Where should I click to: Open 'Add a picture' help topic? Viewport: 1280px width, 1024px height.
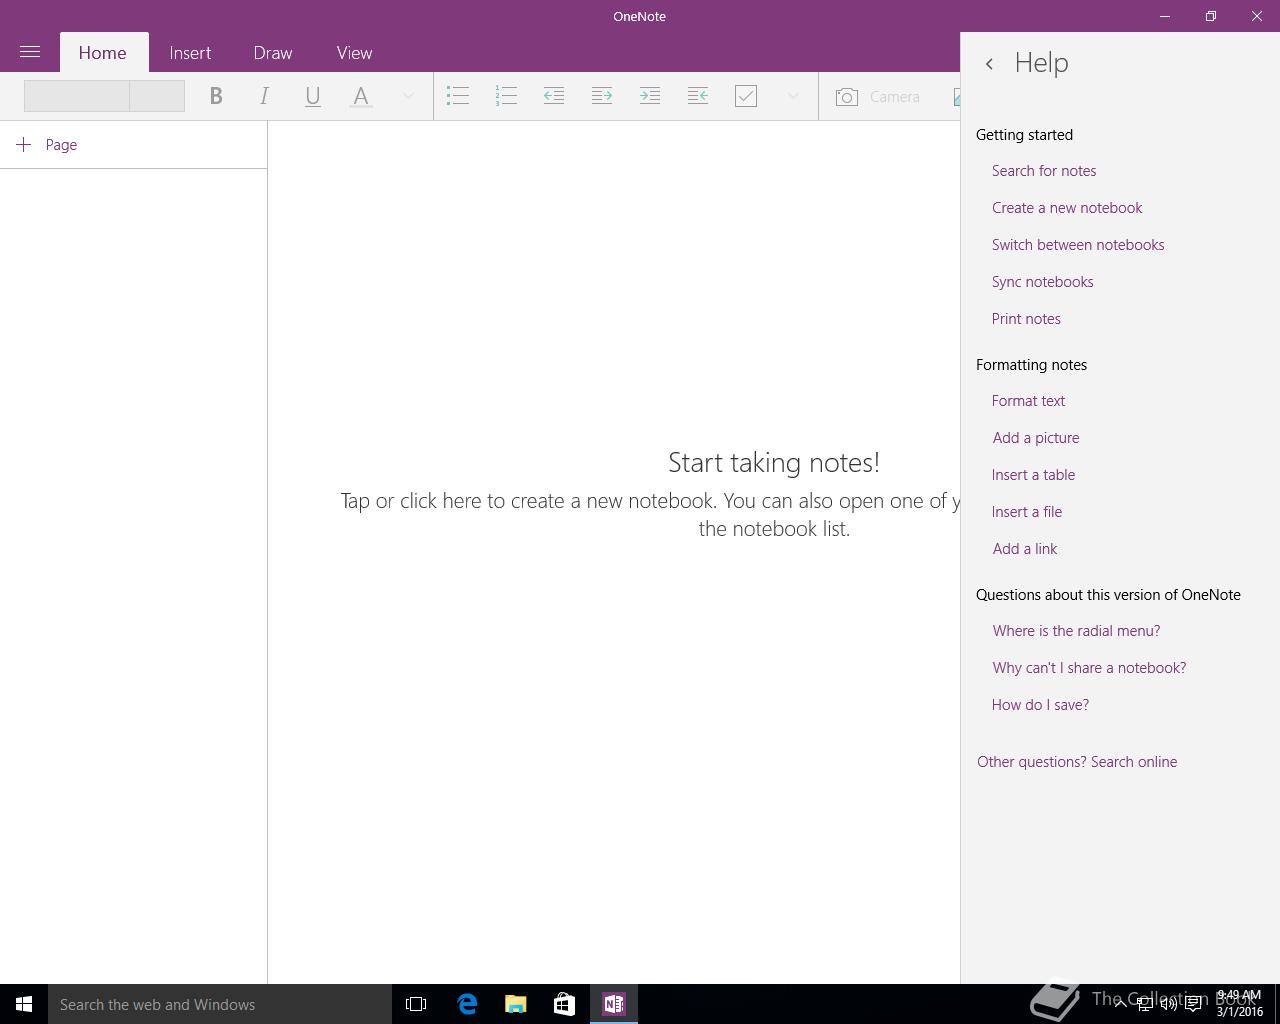click(x=1036, y=438)
